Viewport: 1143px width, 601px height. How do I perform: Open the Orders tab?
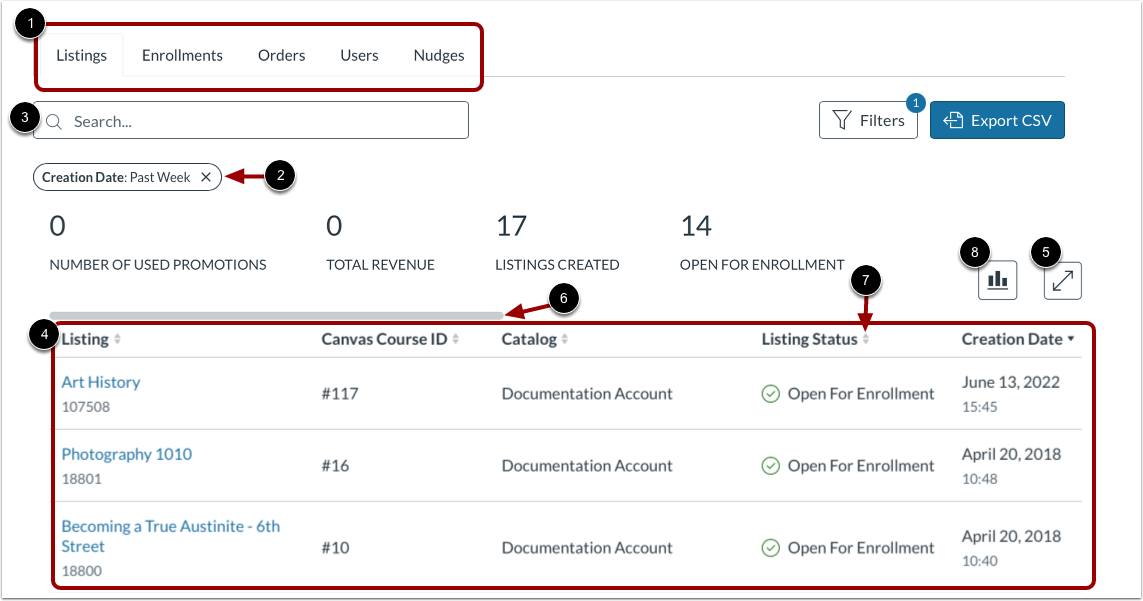click(x=281, y=55)
